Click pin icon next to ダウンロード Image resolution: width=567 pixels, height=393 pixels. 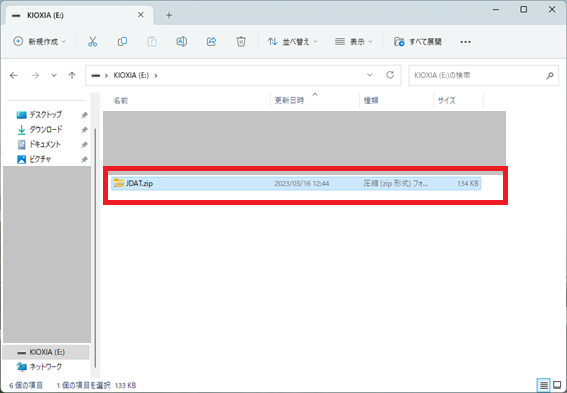point(84,130)
